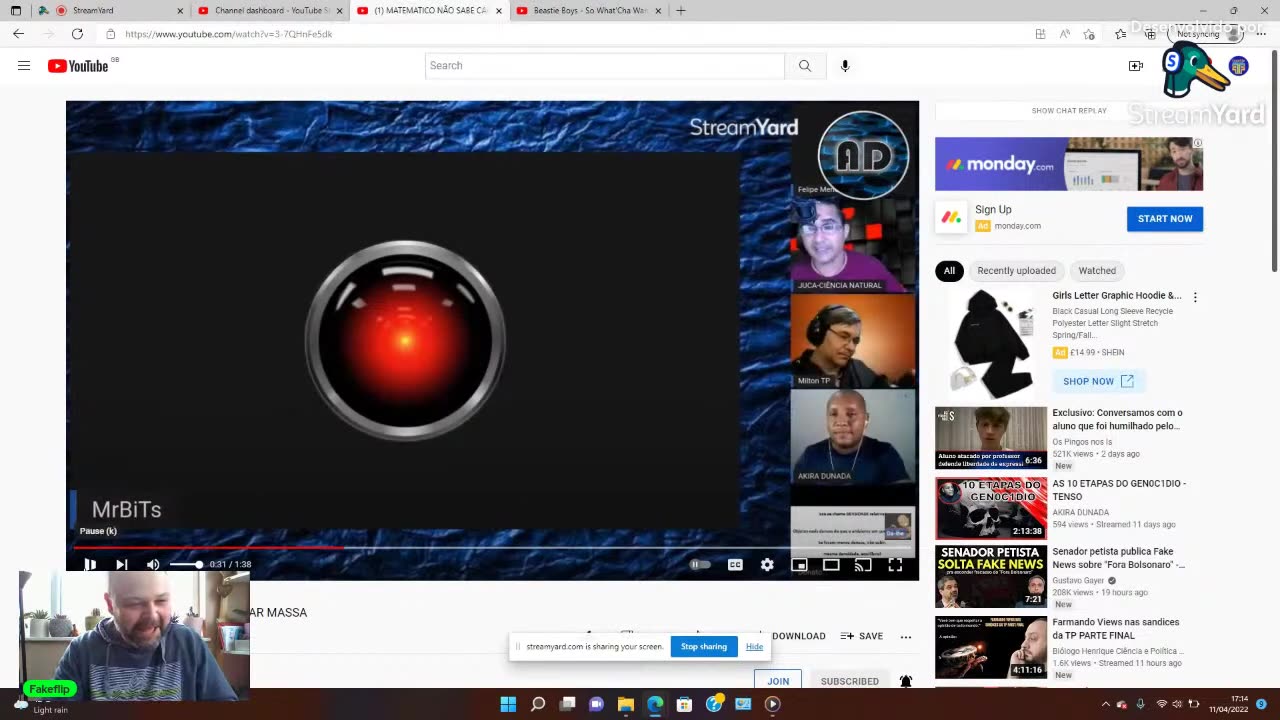Open File Explorer from the taskbar
The height and width of the screenshot is (720, 1280).
pyautogui.click(x=626, y=704)
